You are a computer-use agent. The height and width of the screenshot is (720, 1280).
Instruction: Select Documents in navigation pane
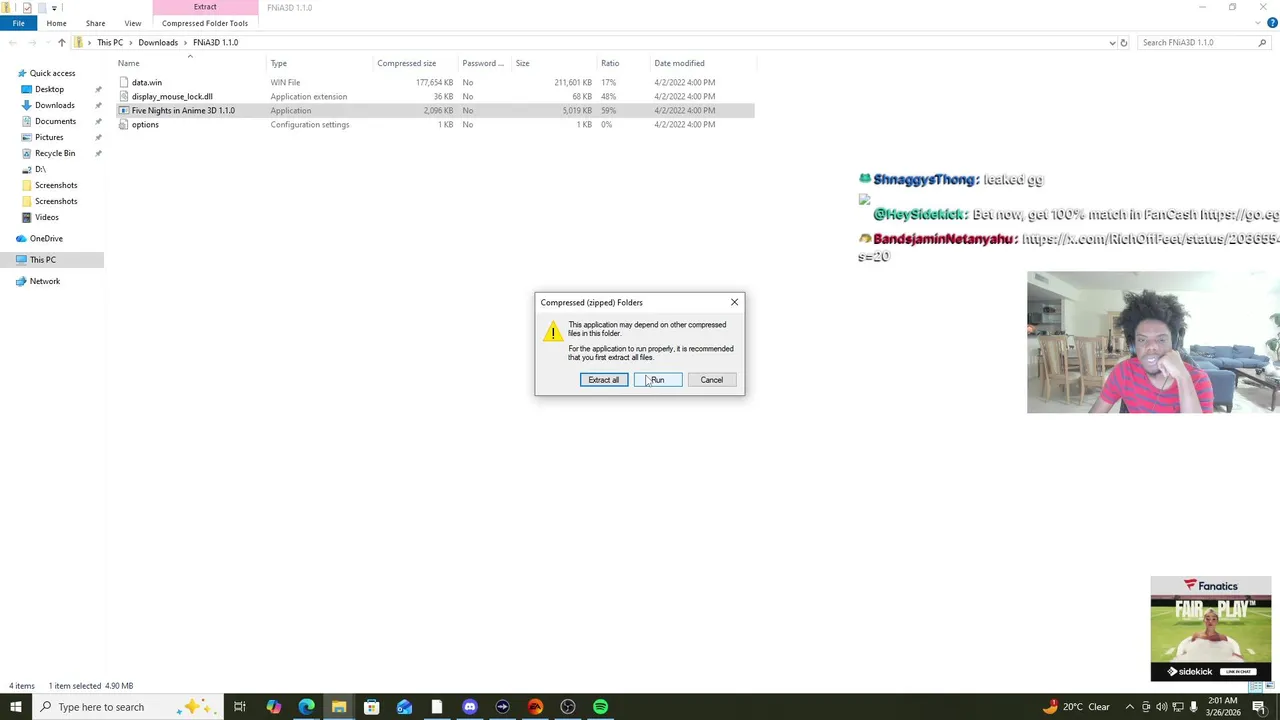pyautogui.click(x=55, y=121)
